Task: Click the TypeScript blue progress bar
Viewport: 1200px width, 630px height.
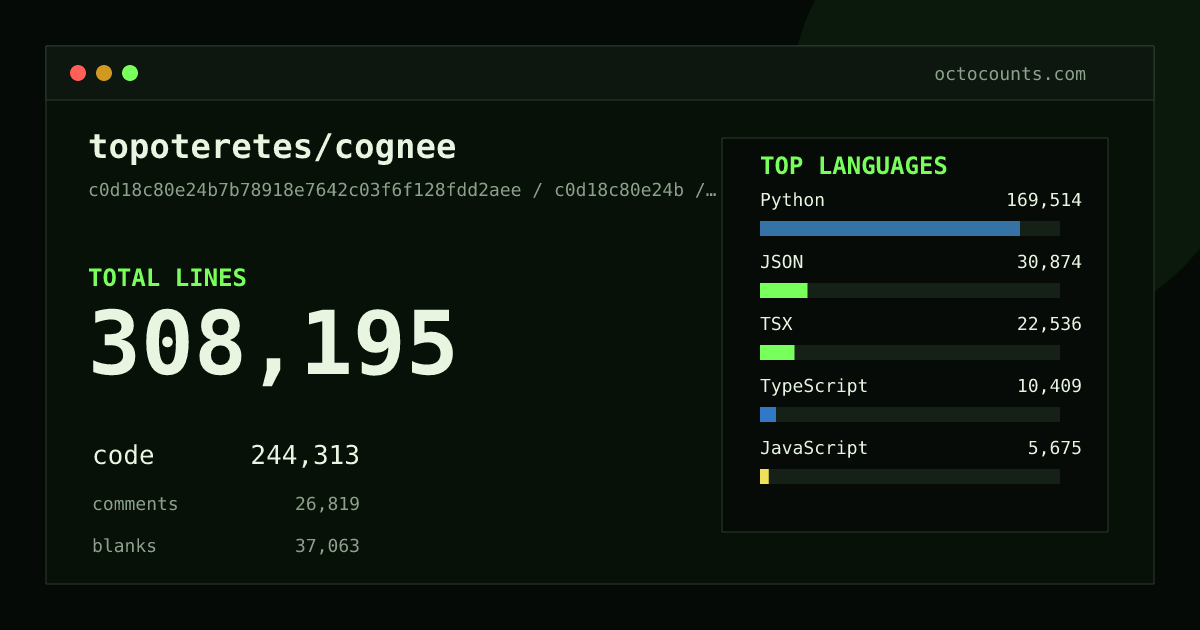Action: coord(768,414)
